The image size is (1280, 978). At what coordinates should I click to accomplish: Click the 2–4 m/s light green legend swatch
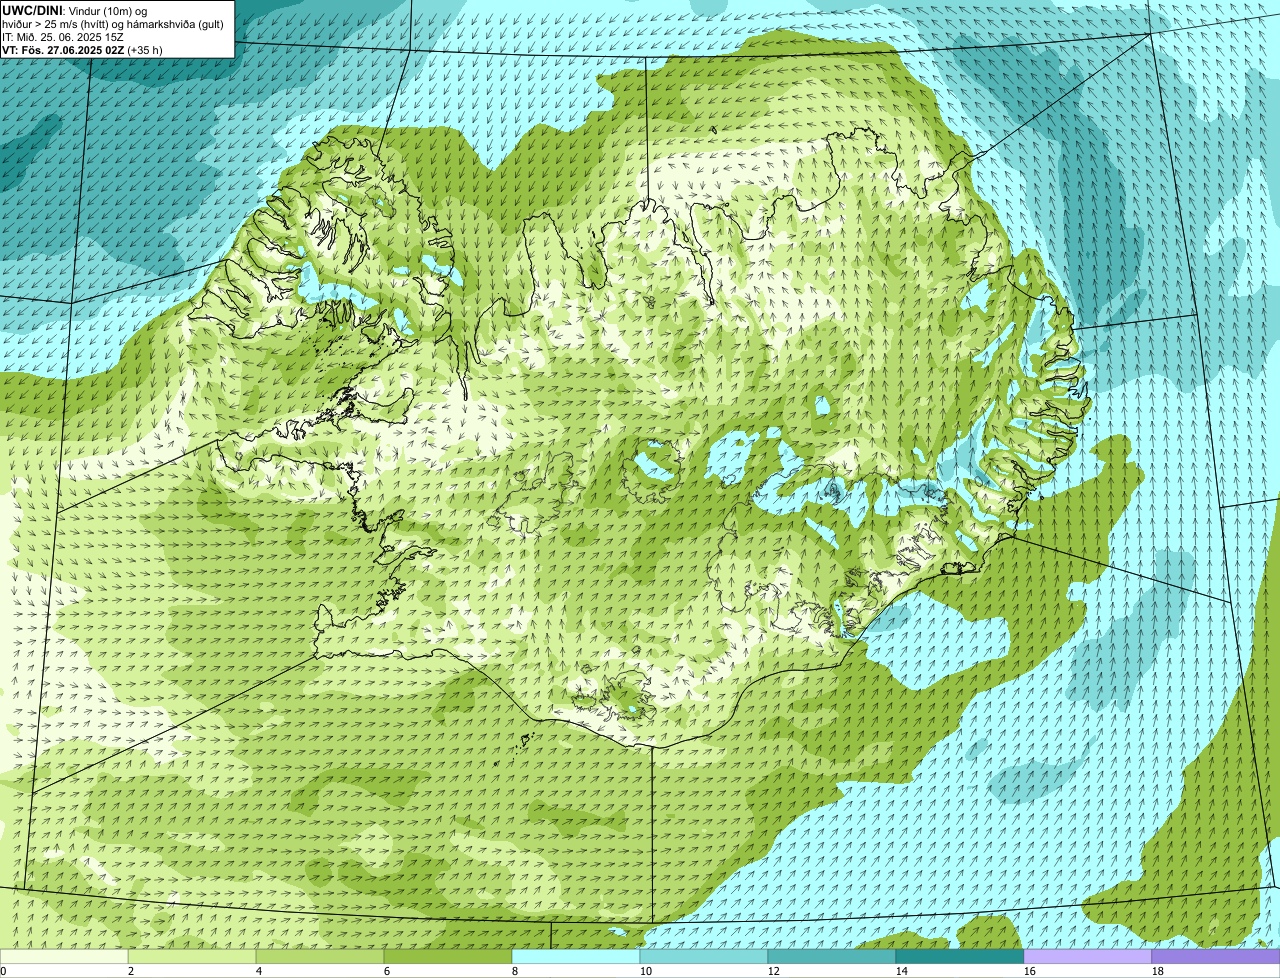point(192,957)
